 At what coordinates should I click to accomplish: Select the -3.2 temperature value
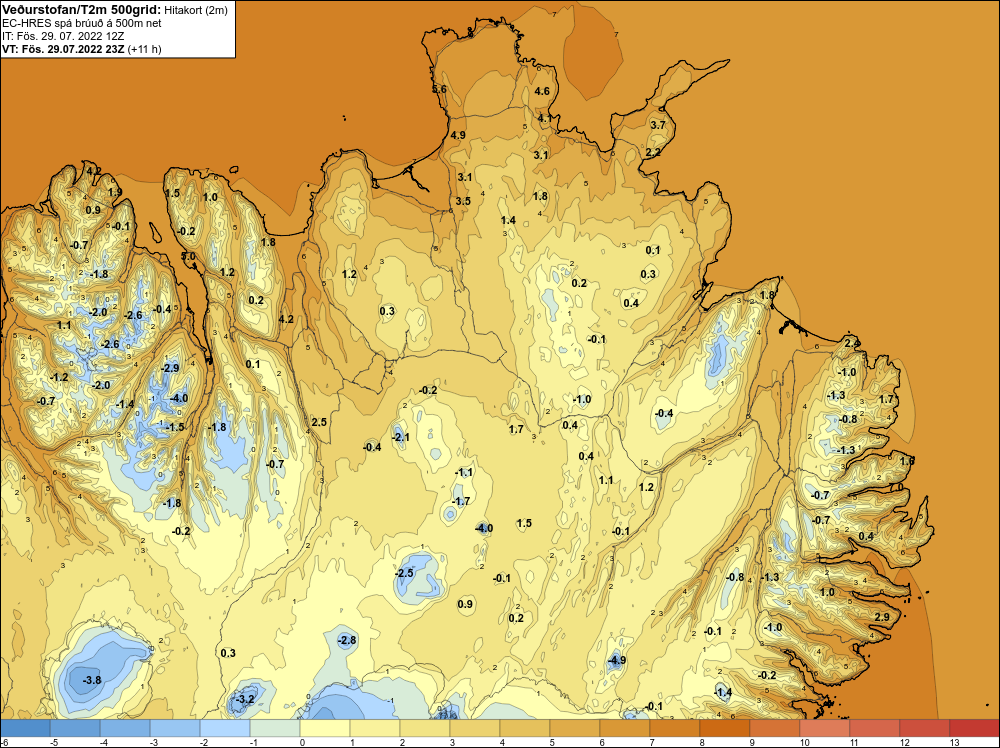click(245, 699)
